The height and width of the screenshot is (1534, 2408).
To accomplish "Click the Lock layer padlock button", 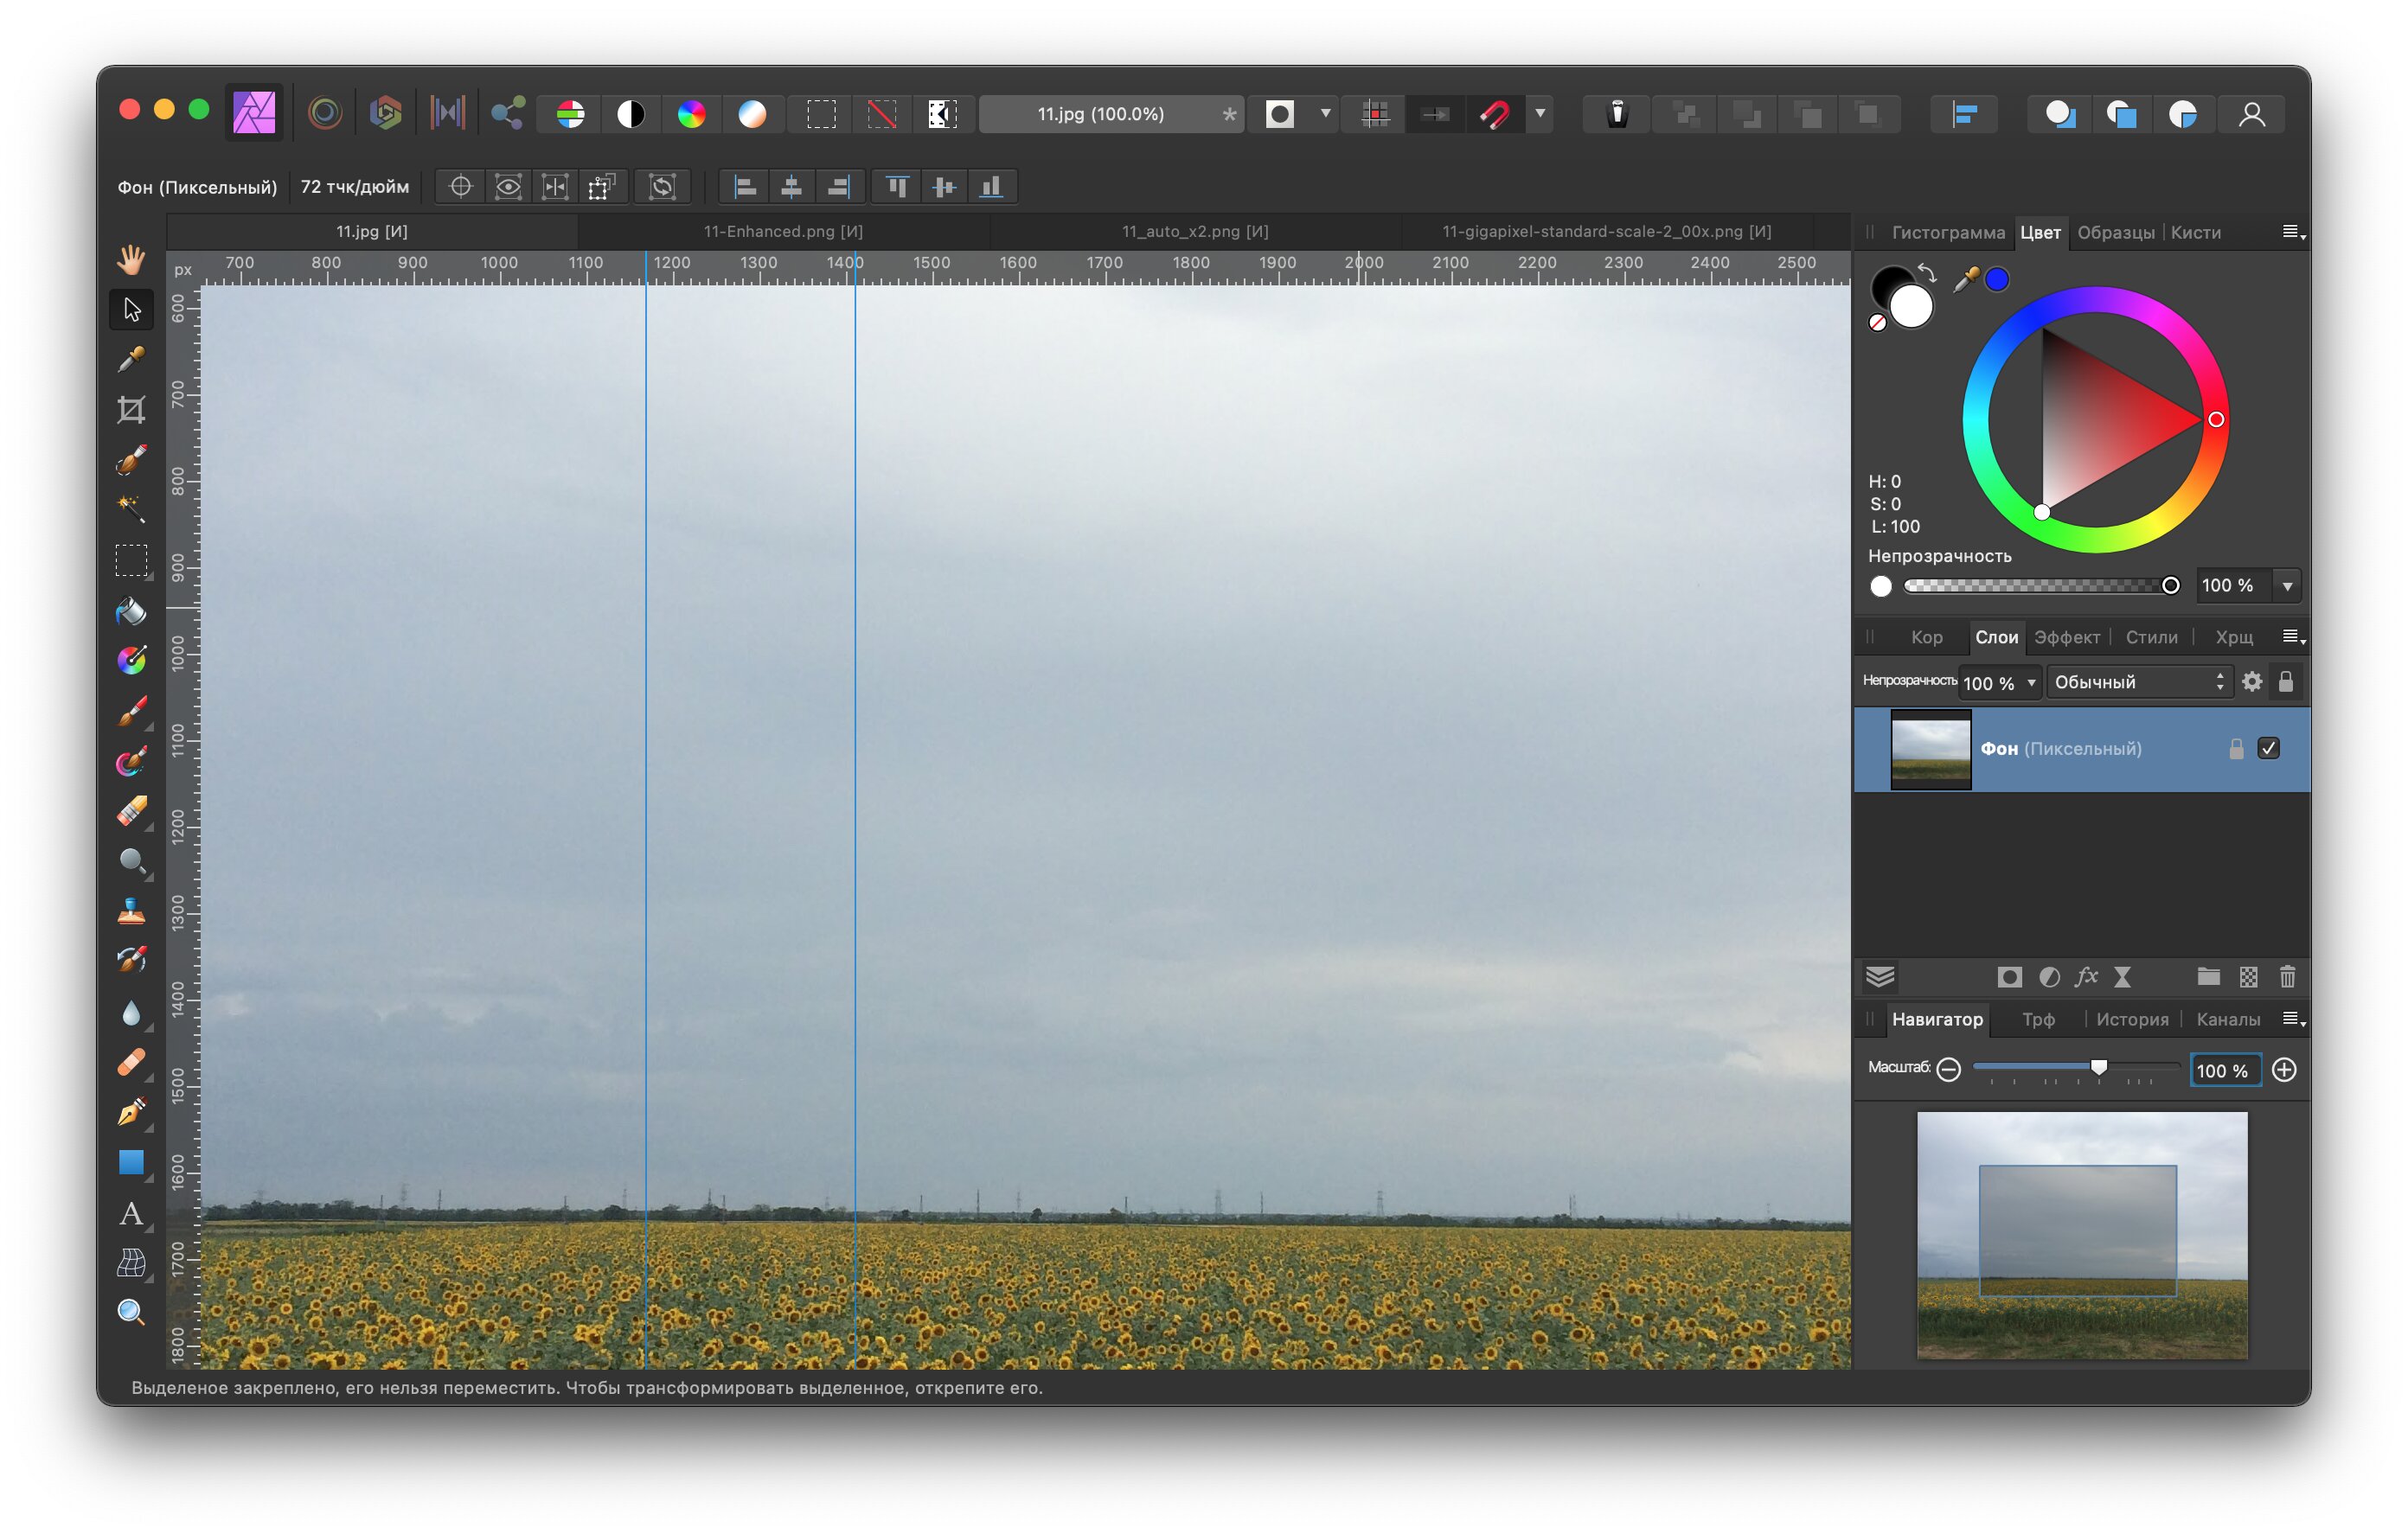I will pos(2285,681).
